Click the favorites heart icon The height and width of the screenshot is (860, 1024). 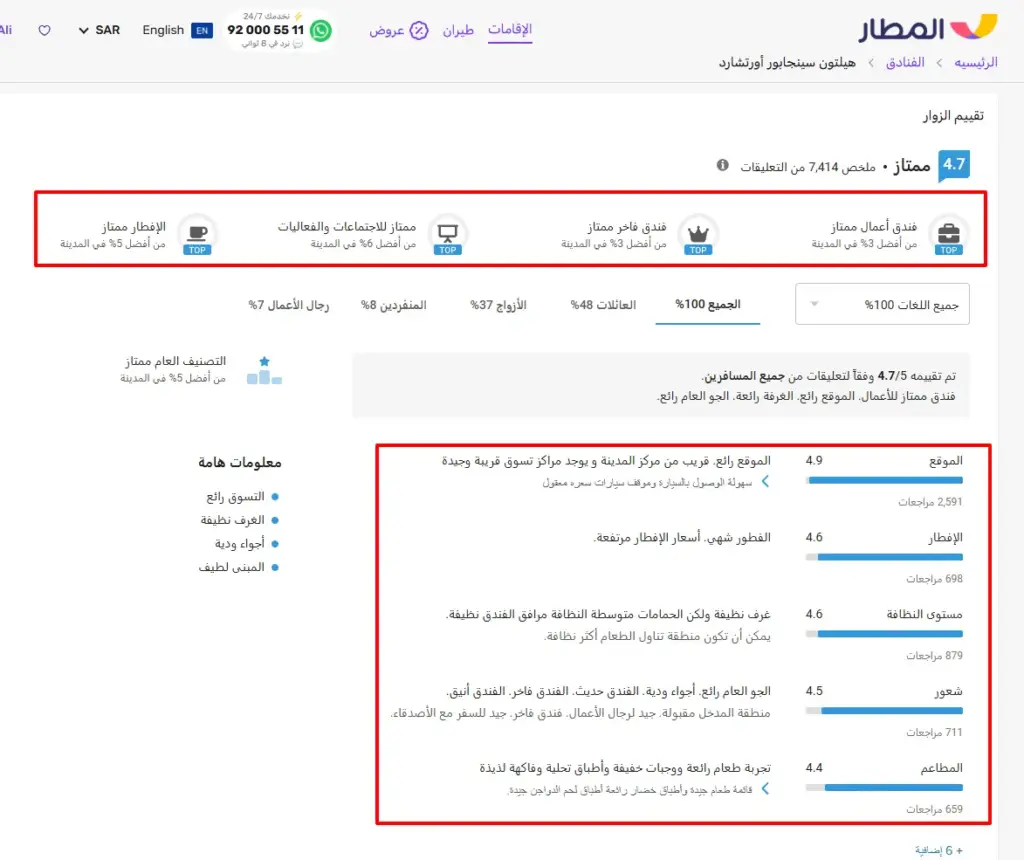point(44,30)
